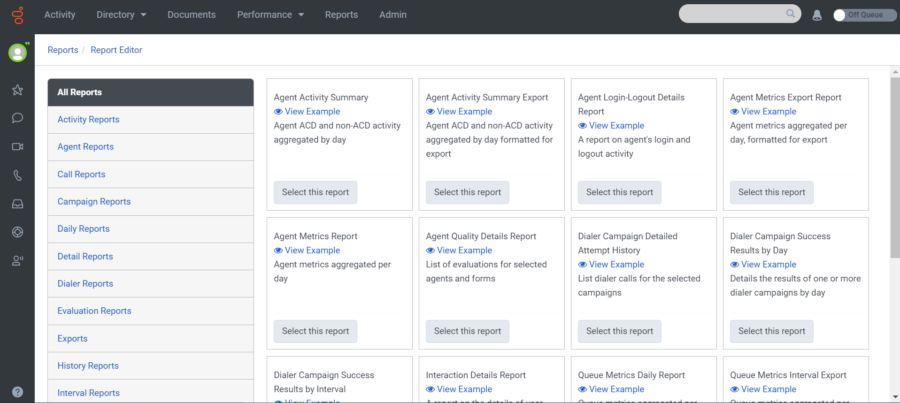
Task: Click the scrollbar down arrow
Action: [895, 396]
